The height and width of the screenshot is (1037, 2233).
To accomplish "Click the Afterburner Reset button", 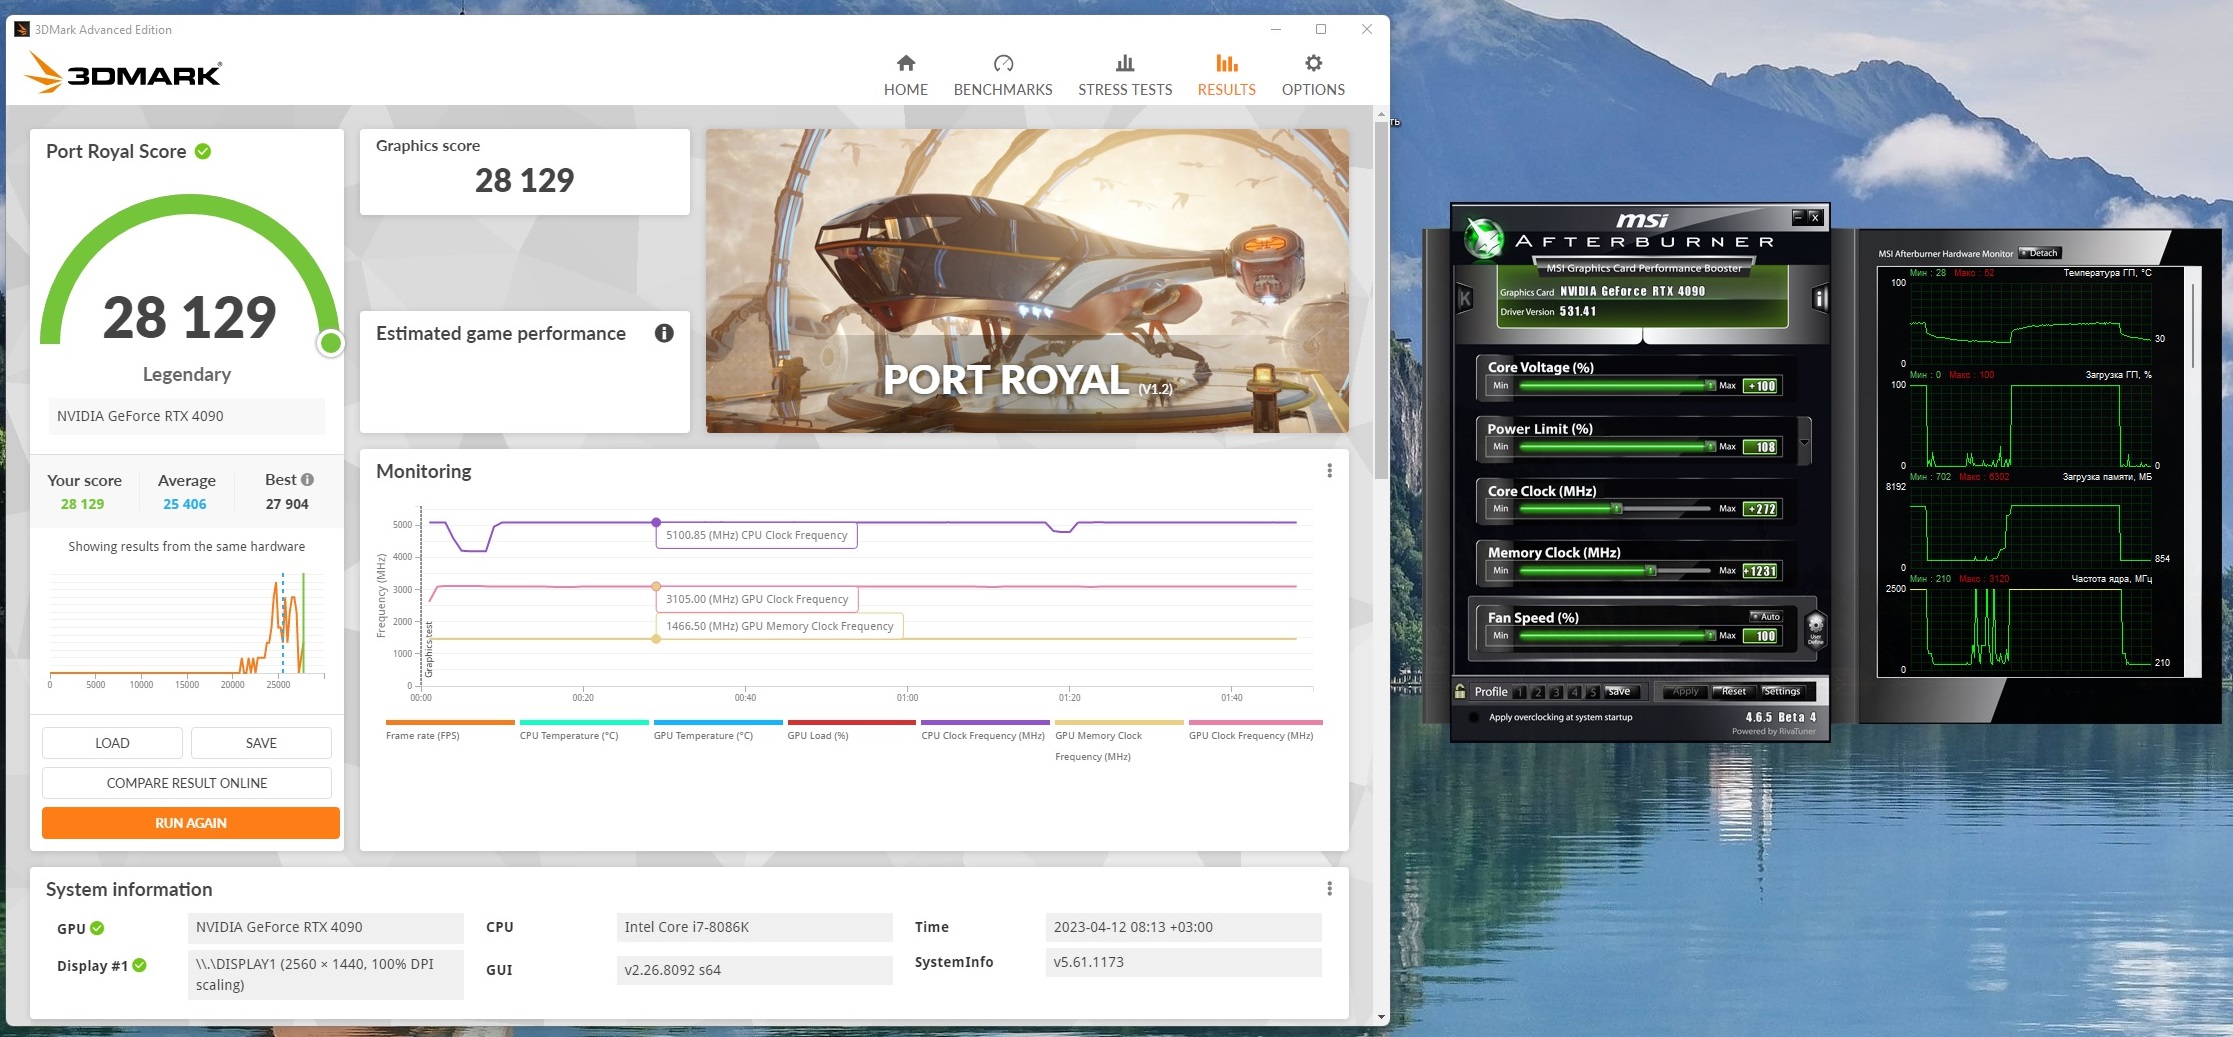I will pyautogui.click(x=1734, y=691).
